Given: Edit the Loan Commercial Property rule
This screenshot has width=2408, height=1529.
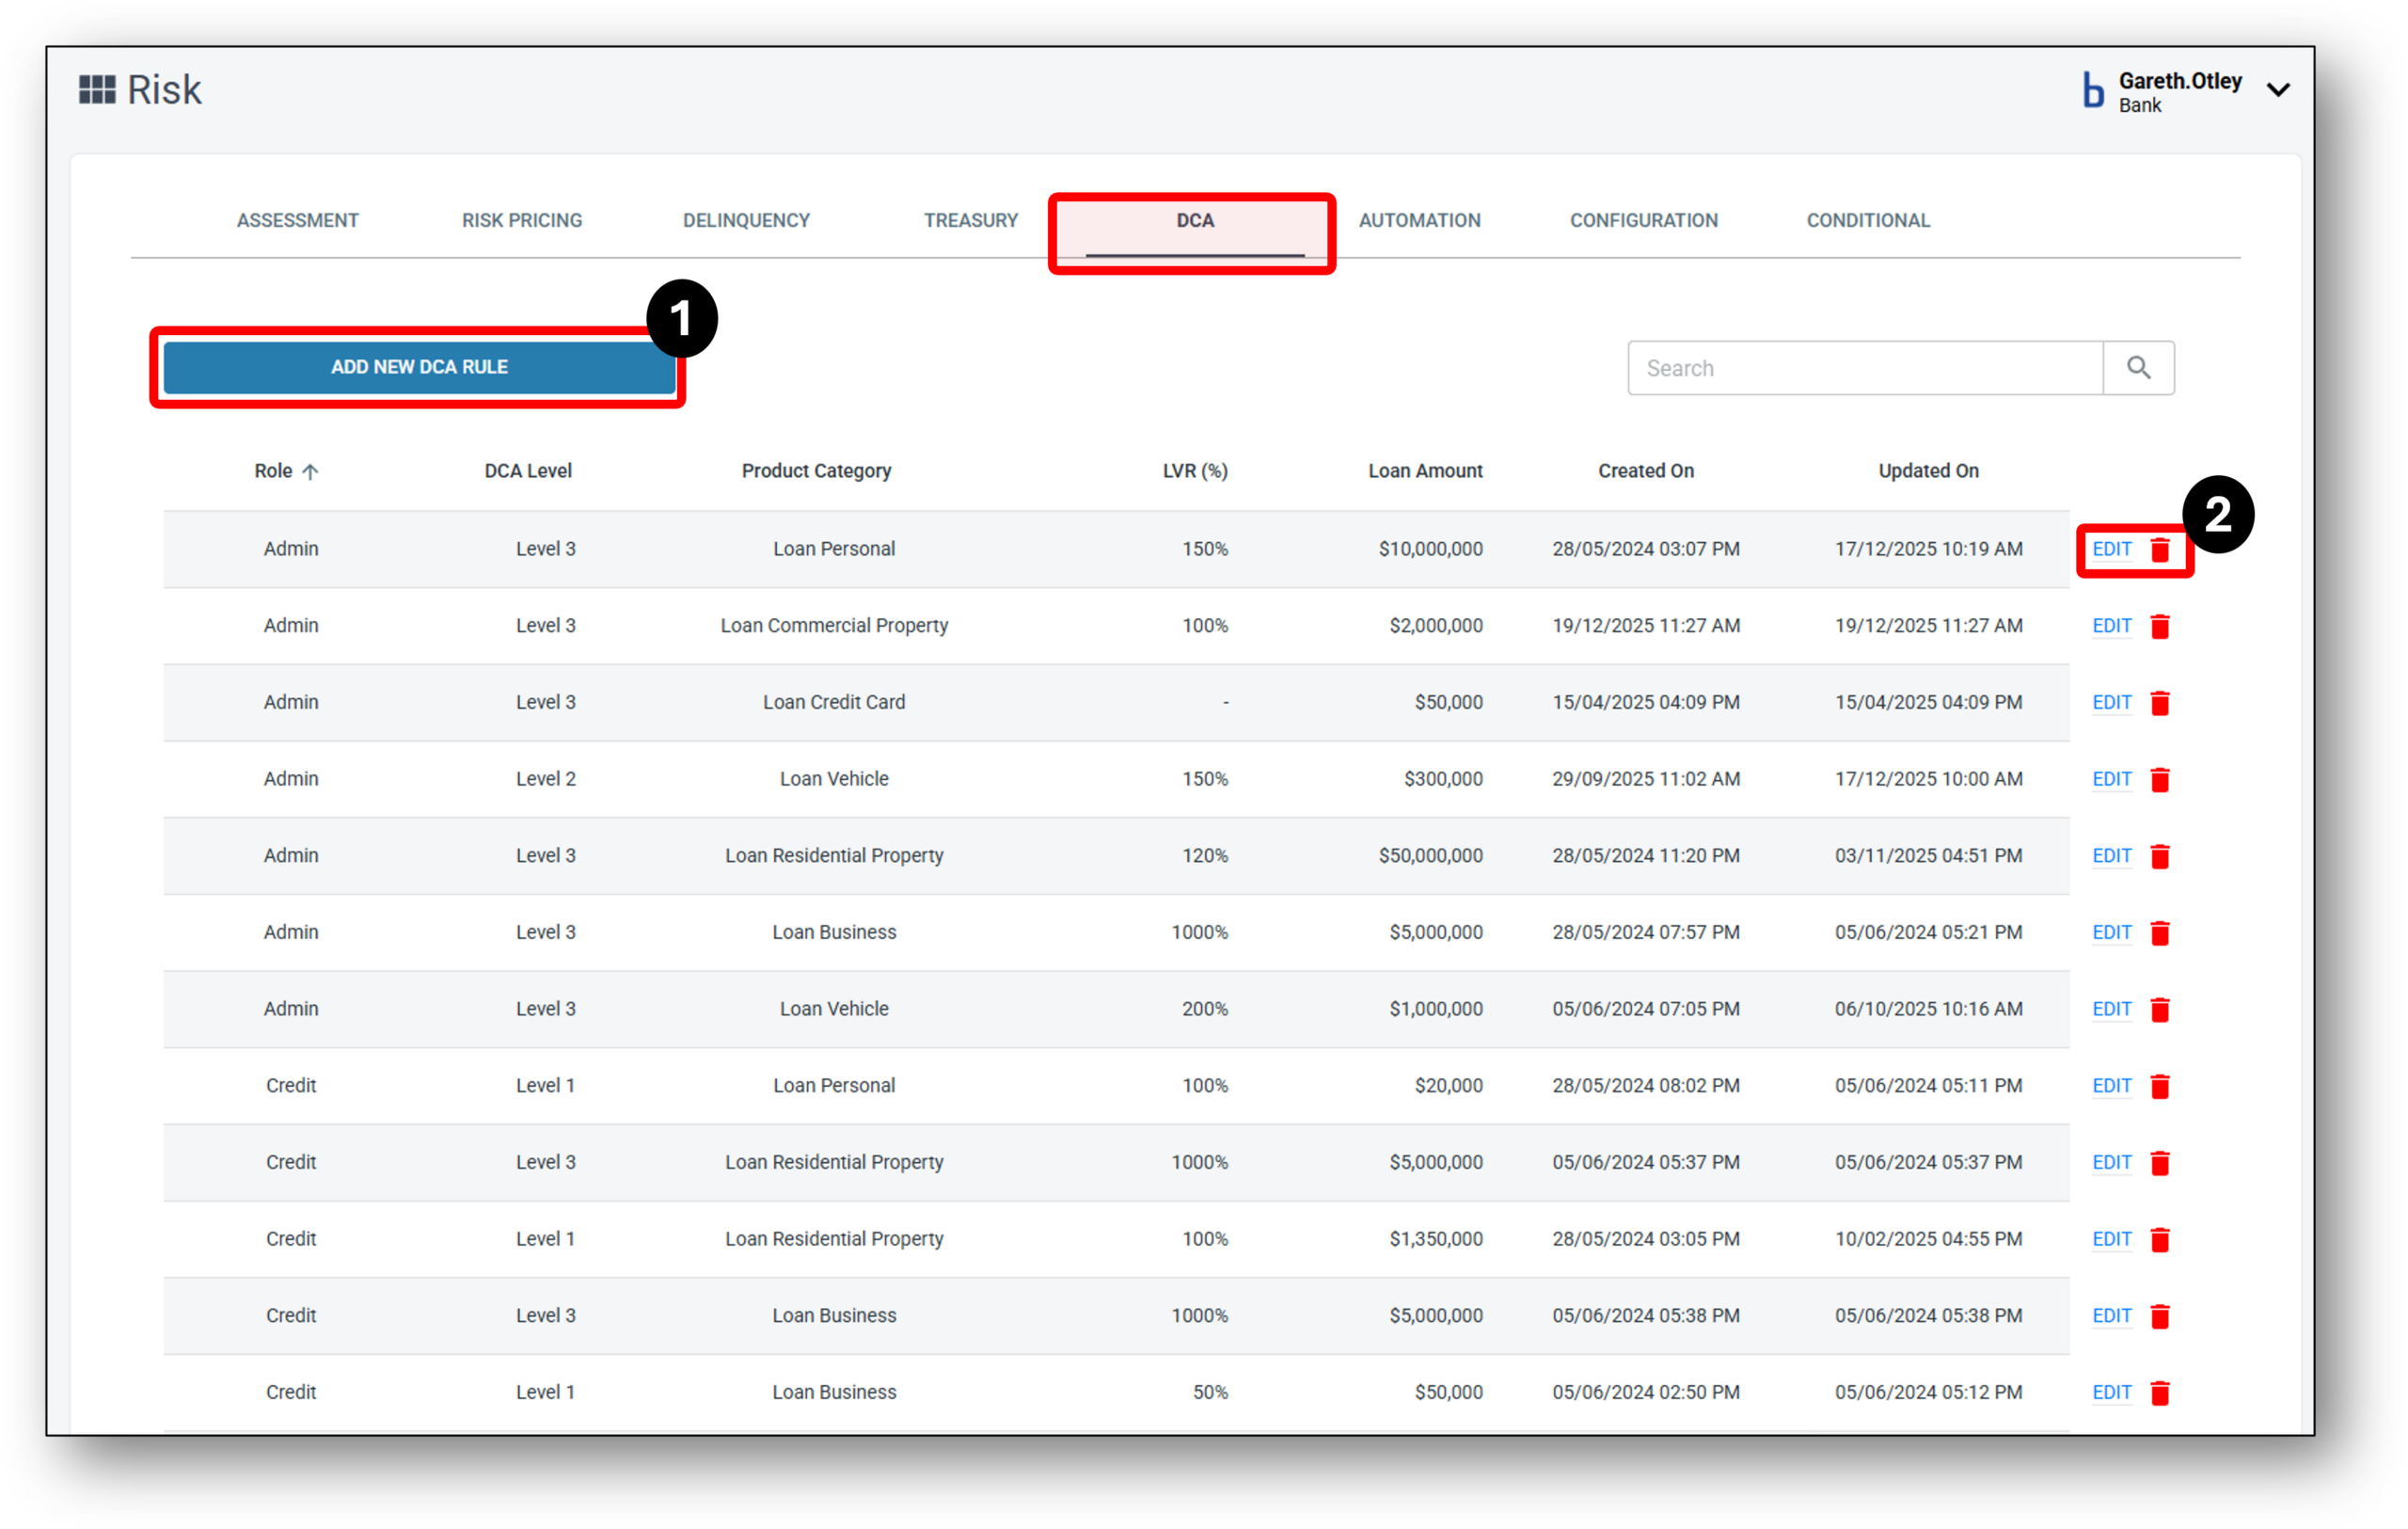Looking at the screenshot, I should click(2111, 625).
